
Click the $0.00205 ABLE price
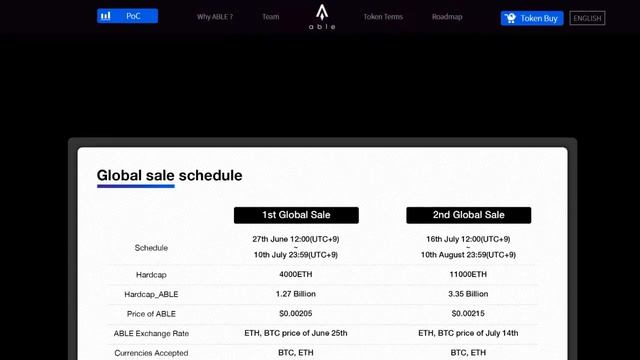pos(296,313)
